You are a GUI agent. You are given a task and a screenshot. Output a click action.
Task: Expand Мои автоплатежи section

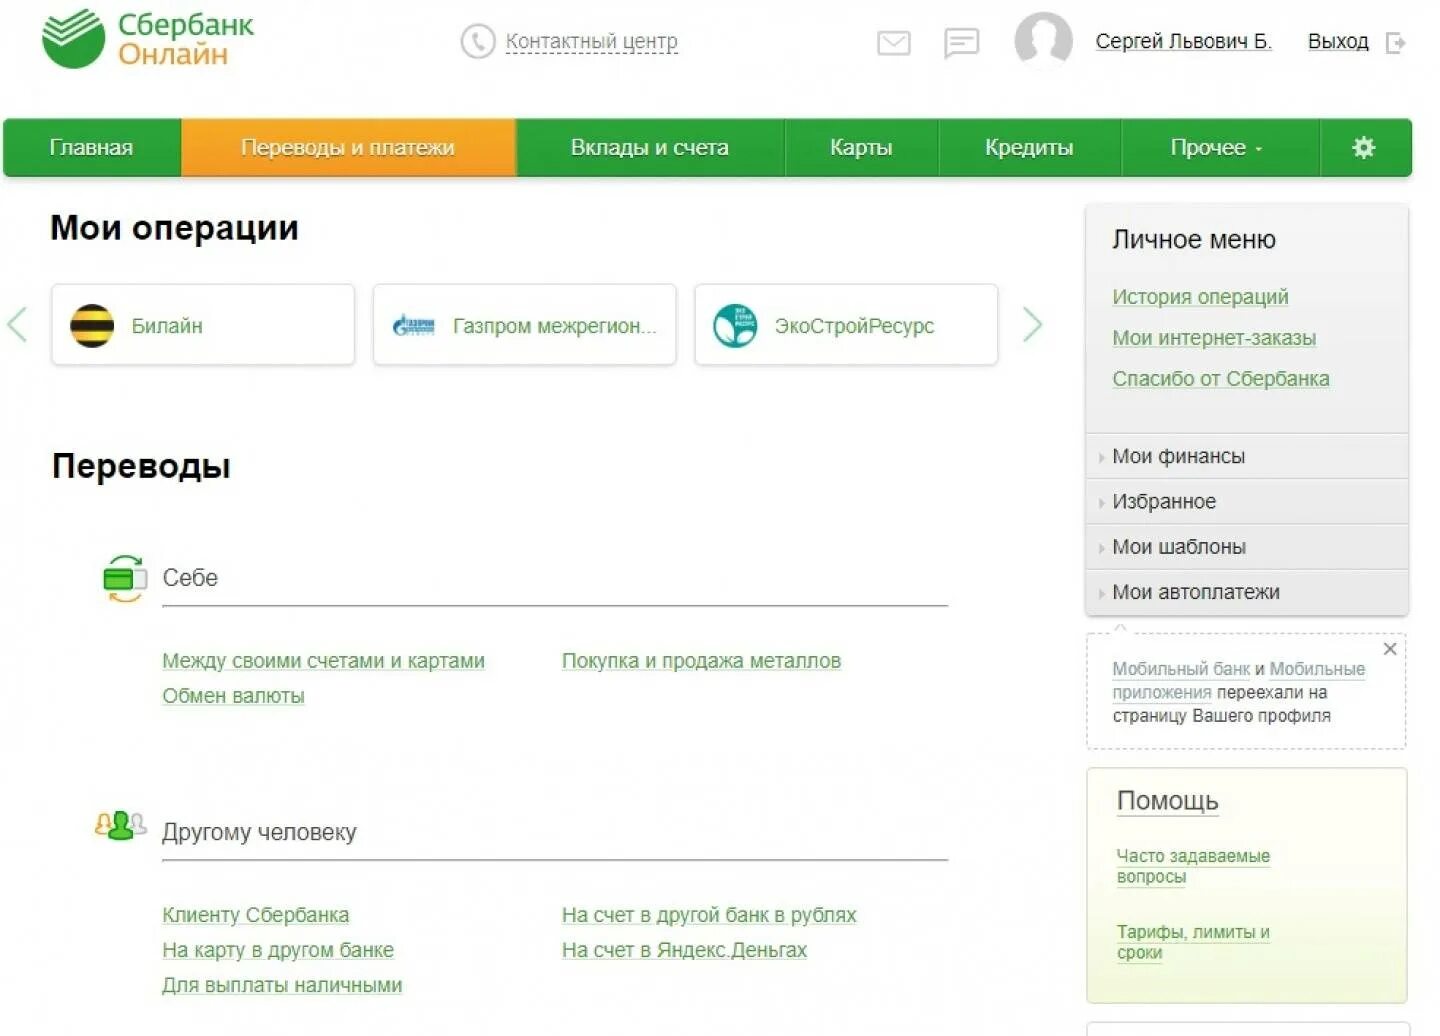pyautogui.click(x=1247, y=592)
